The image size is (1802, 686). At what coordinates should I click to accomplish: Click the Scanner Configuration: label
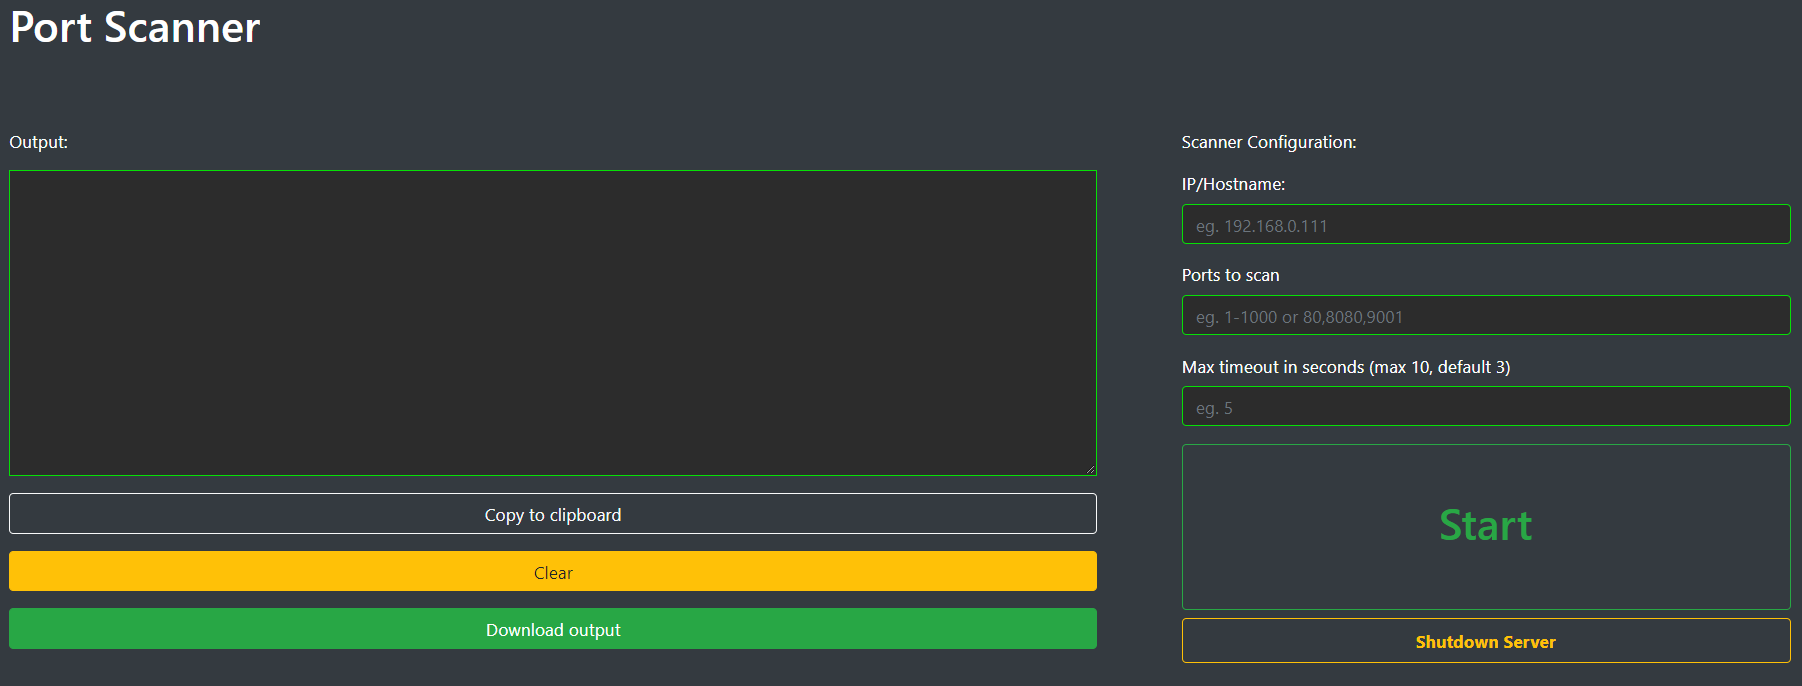(x=1269, y=142)
